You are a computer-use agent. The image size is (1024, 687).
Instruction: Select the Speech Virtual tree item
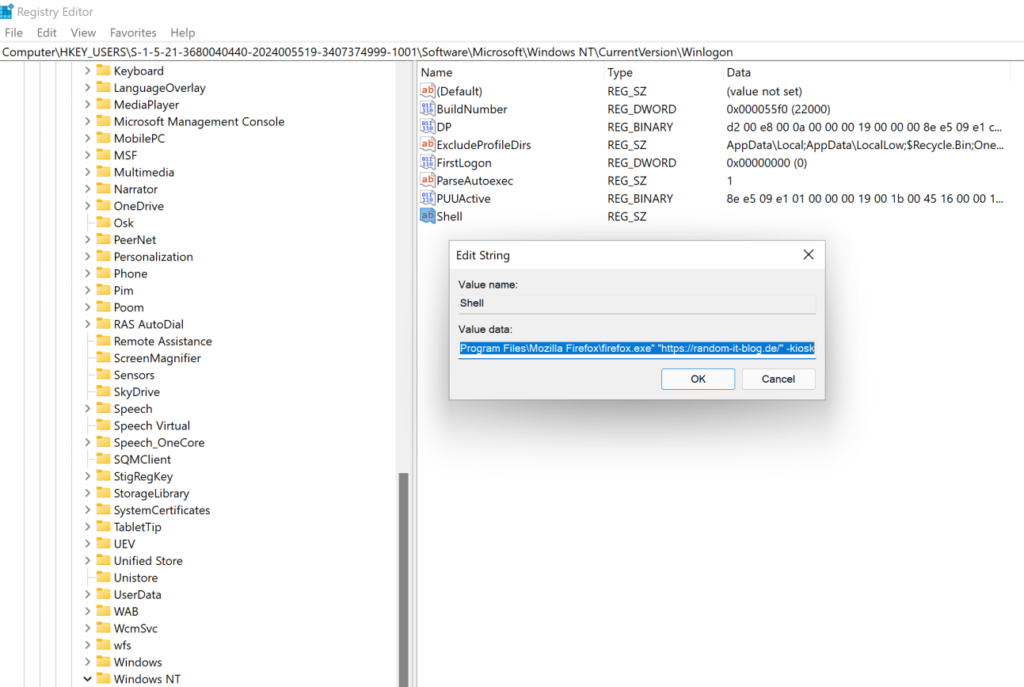click(152, 426)
